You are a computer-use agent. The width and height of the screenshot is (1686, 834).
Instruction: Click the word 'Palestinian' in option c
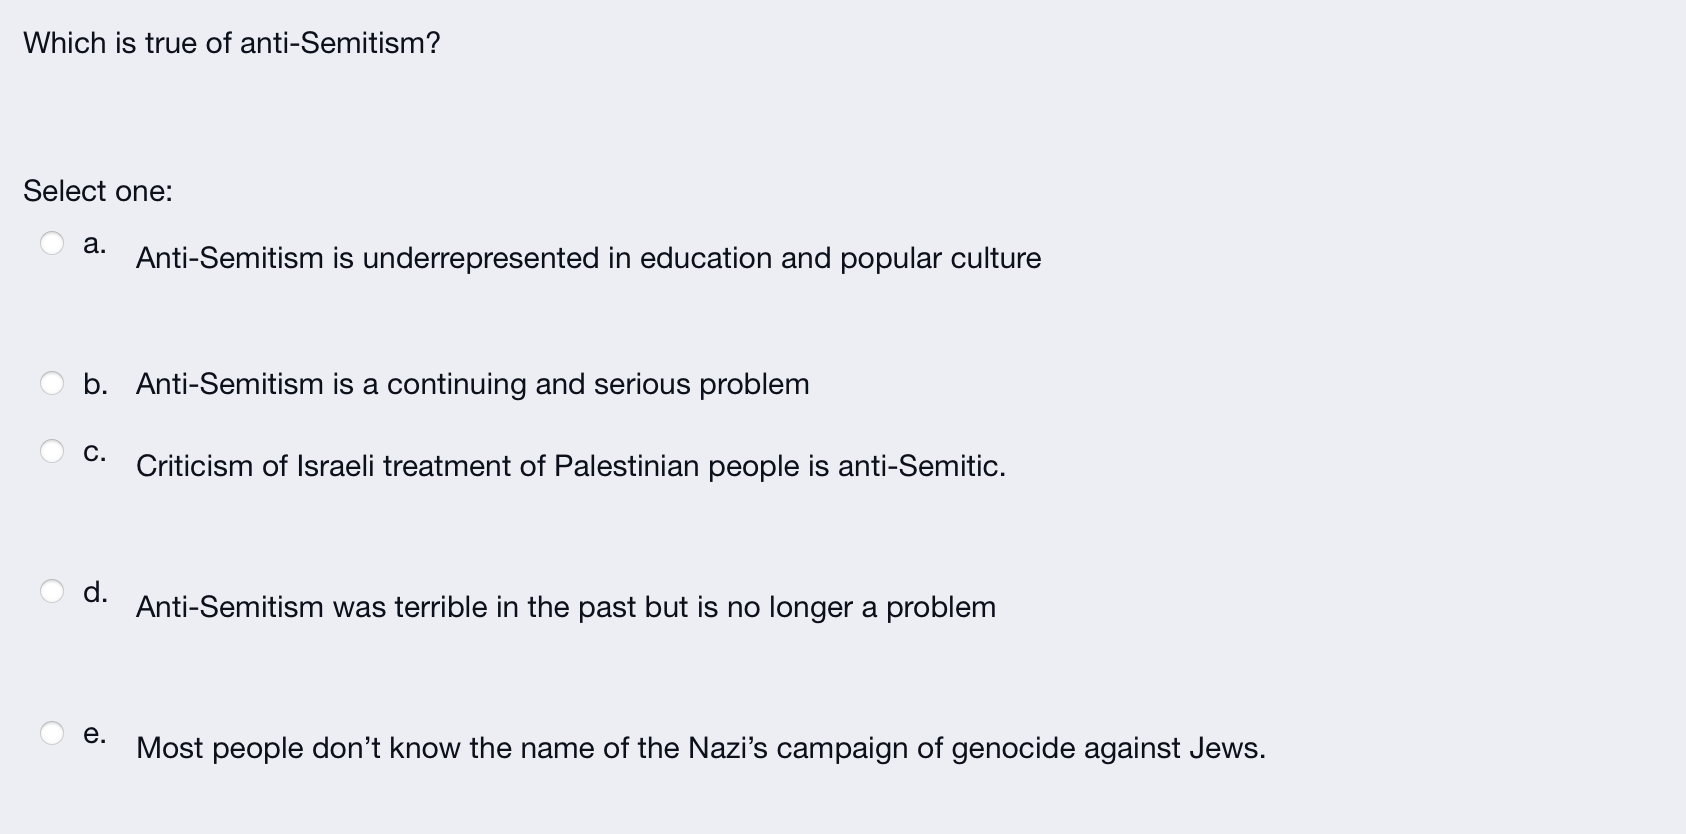(626, 466)
